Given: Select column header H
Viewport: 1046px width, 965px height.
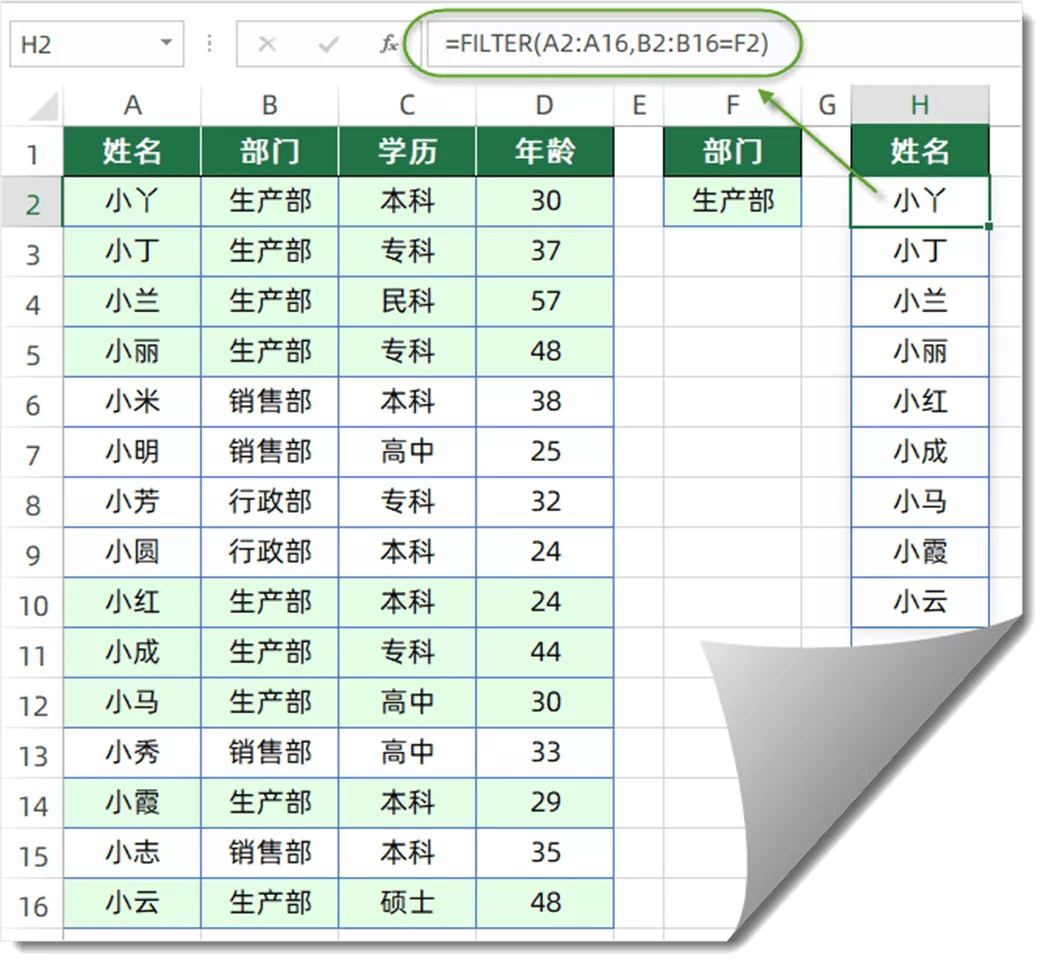Looking at the screenshot, I should tap(920, 105).
